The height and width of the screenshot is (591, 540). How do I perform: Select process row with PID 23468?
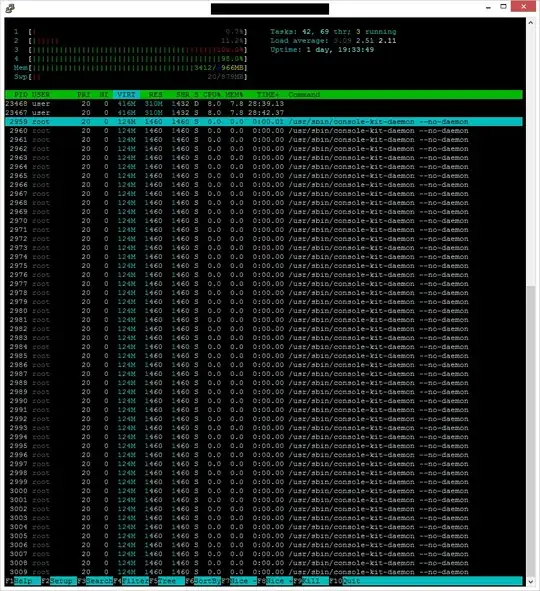[264, 104]
